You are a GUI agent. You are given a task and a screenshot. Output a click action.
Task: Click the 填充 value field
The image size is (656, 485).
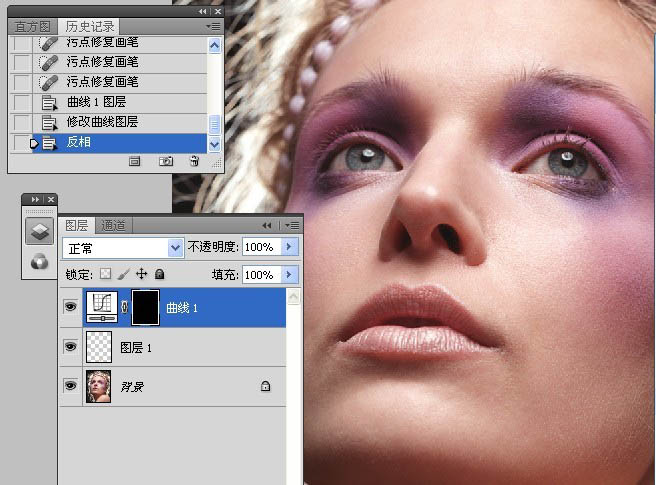[x=261, y=275]
